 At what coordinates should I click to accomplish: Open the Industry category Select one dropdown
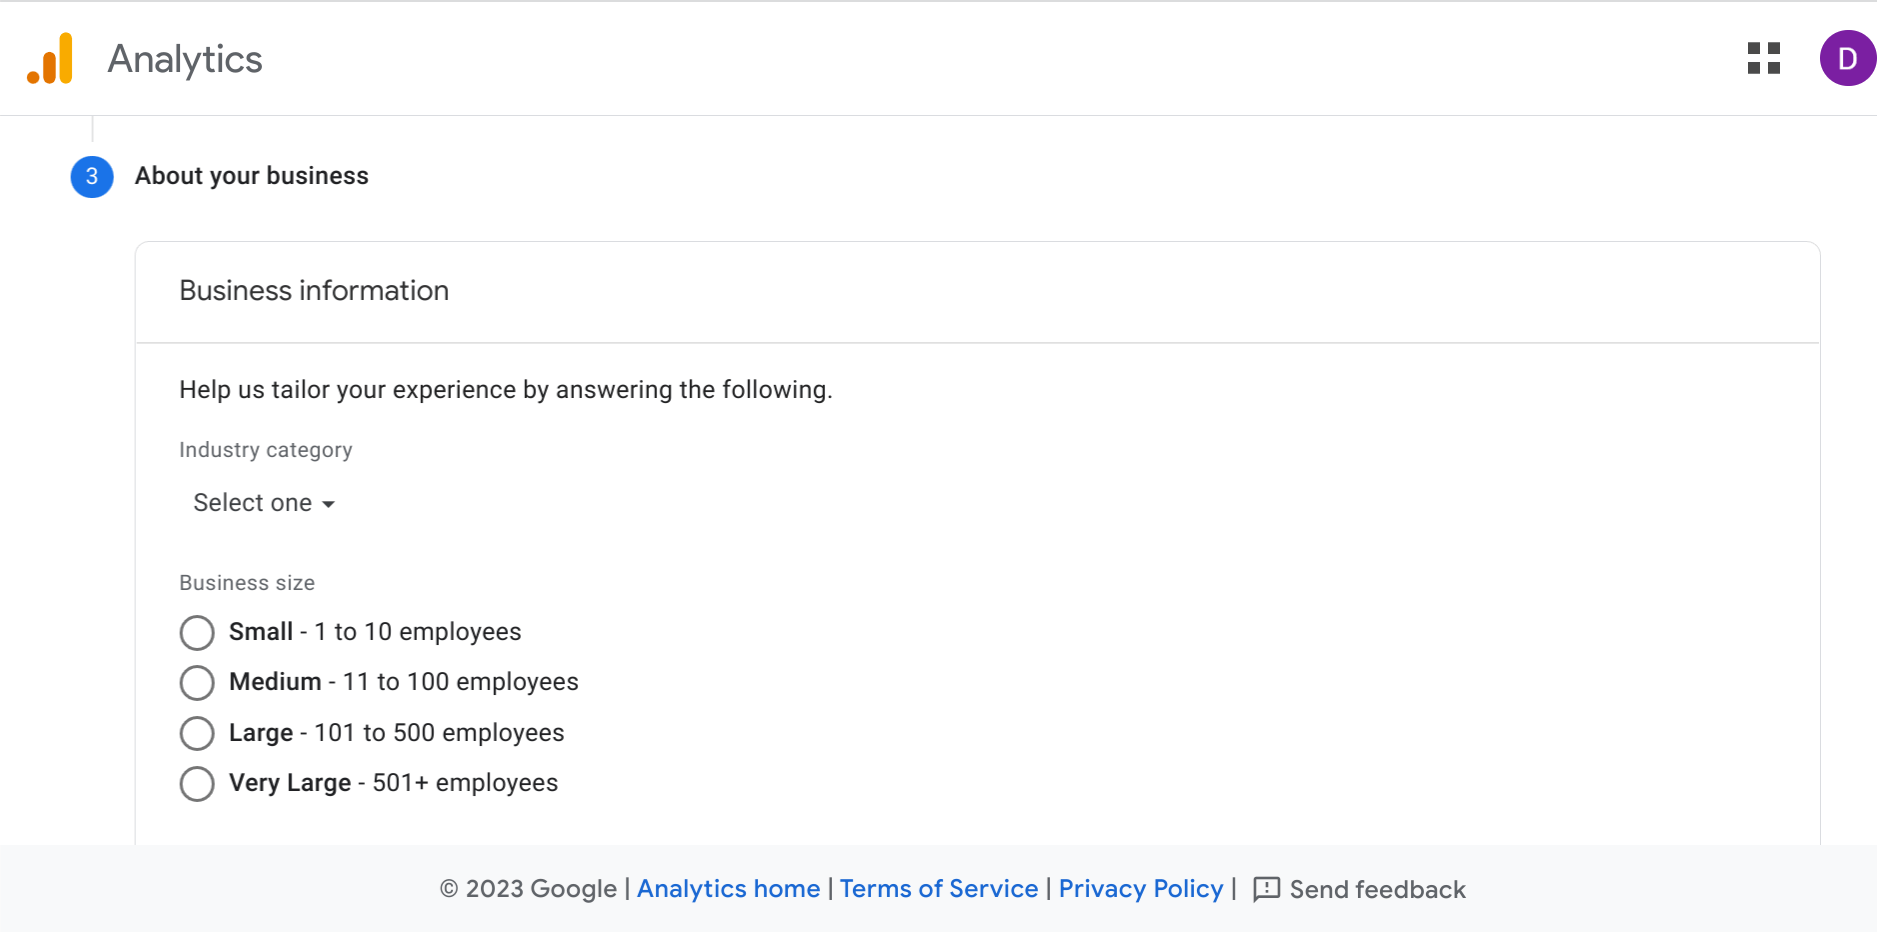pos(262,503)
